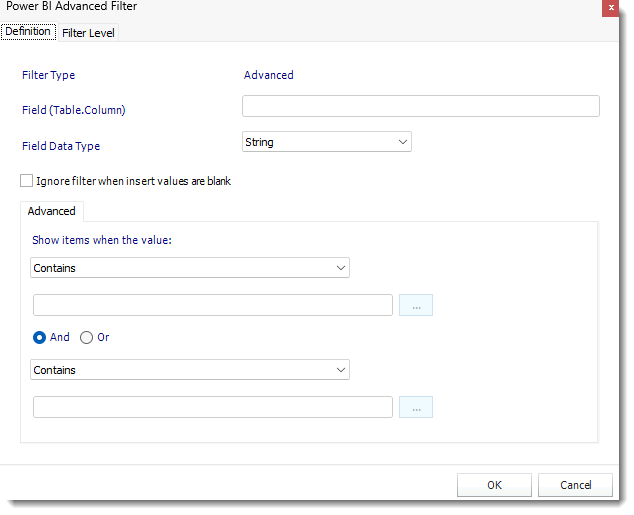634x515 pixels.
Task: Select the inner Advanced tab
Action: [52, 211]
